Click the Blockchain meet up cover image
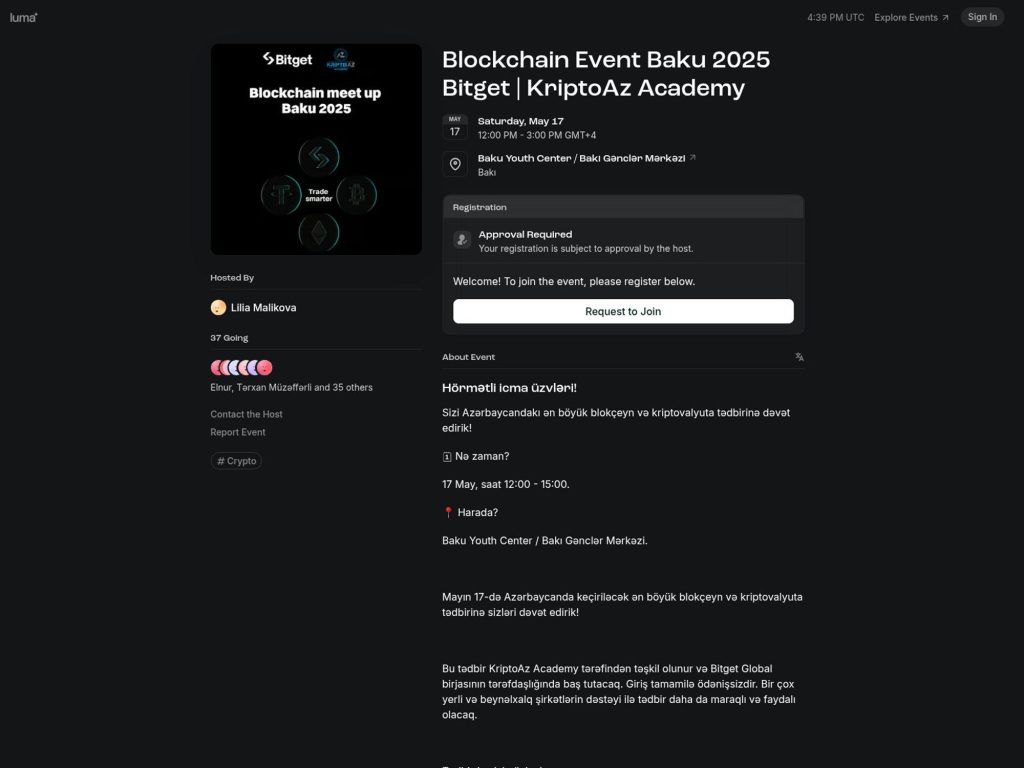Screen dimensions: 1024x768 (316, 148)
